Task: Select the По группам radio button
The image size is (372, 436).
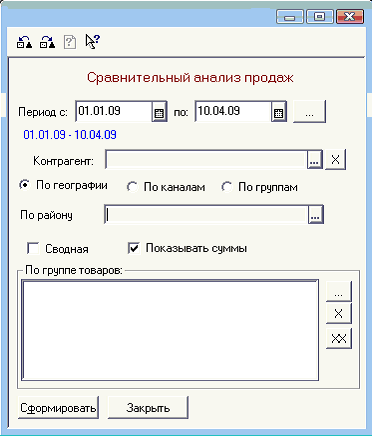Action: tap(227, 187)
